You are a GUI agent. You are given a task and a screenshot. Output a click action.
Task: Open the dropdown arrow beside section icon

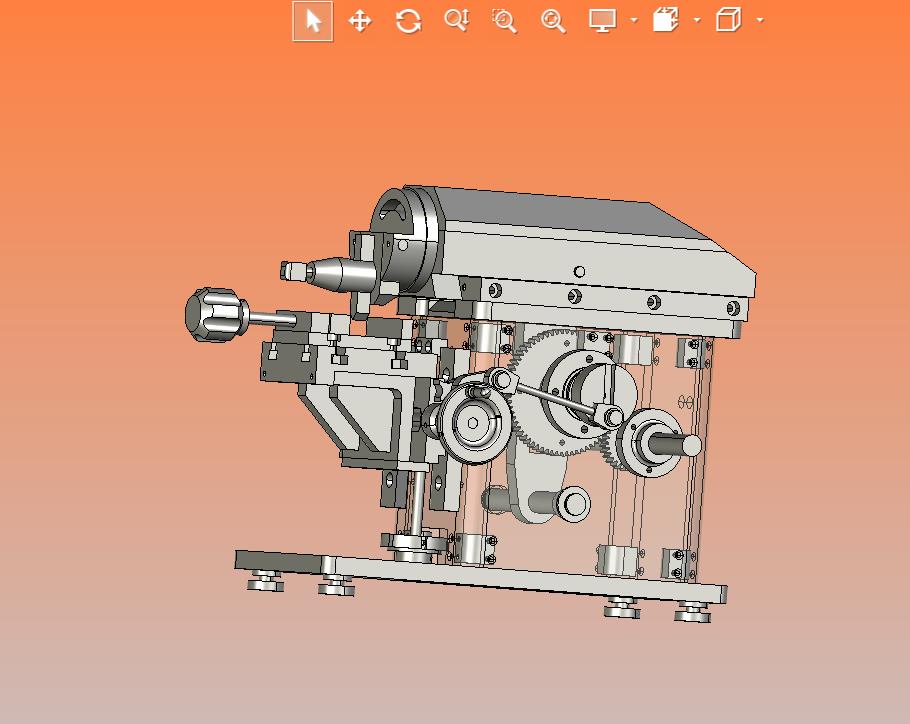click(x=697, y=20)
